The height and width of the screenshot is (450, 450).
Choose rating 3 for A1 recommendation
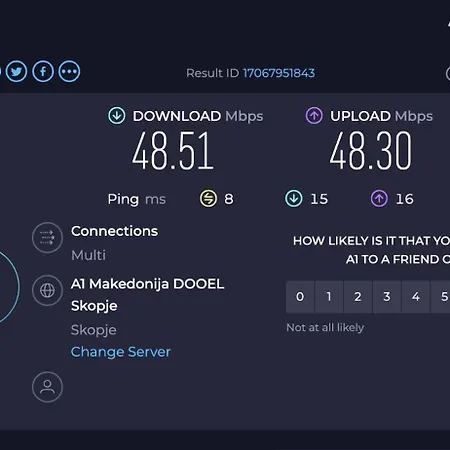387,297
